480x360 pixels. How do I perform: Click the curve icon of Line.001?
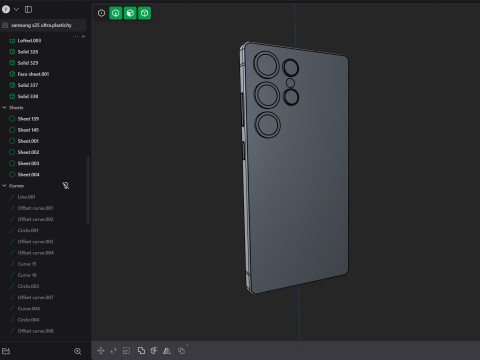(12, 197)
